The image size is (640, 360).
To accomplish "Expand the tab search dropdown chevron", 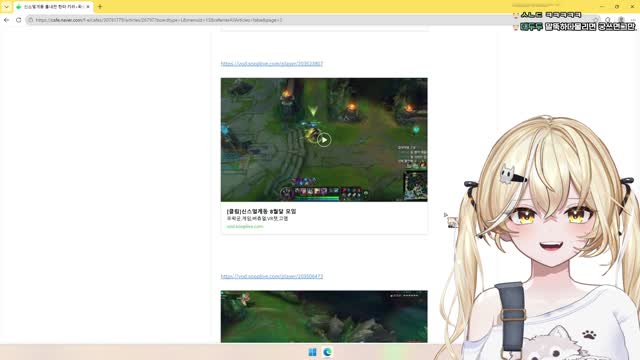I will click(7, 7).
